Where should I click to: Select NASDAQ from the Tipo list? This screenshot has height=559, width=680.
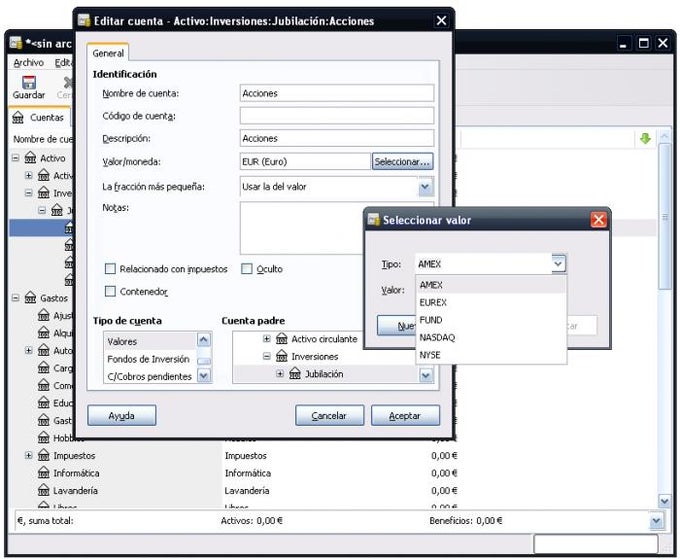click(x=491, y=337)
